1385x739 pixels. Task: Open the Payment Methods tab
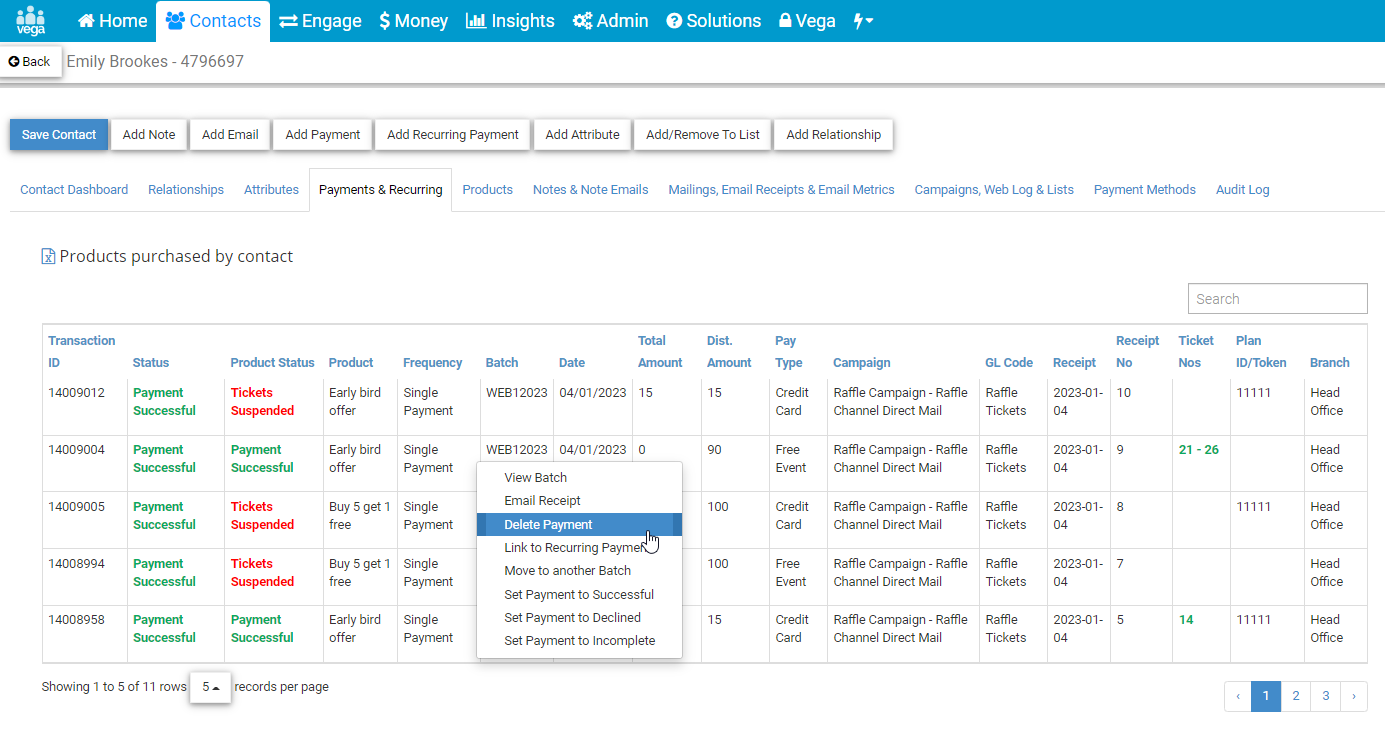click(x=1144, y=190)
